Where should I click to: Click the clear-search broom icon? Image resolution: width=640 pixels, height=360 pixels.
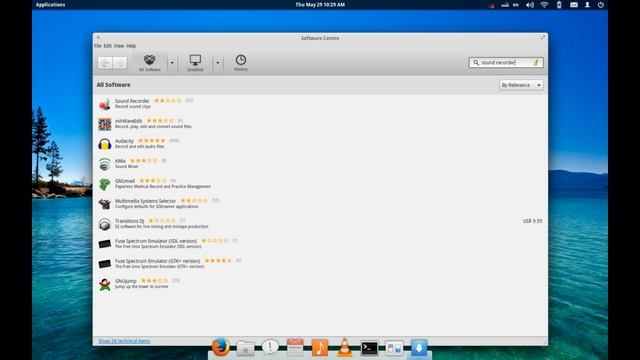click(x=536, y=62)
